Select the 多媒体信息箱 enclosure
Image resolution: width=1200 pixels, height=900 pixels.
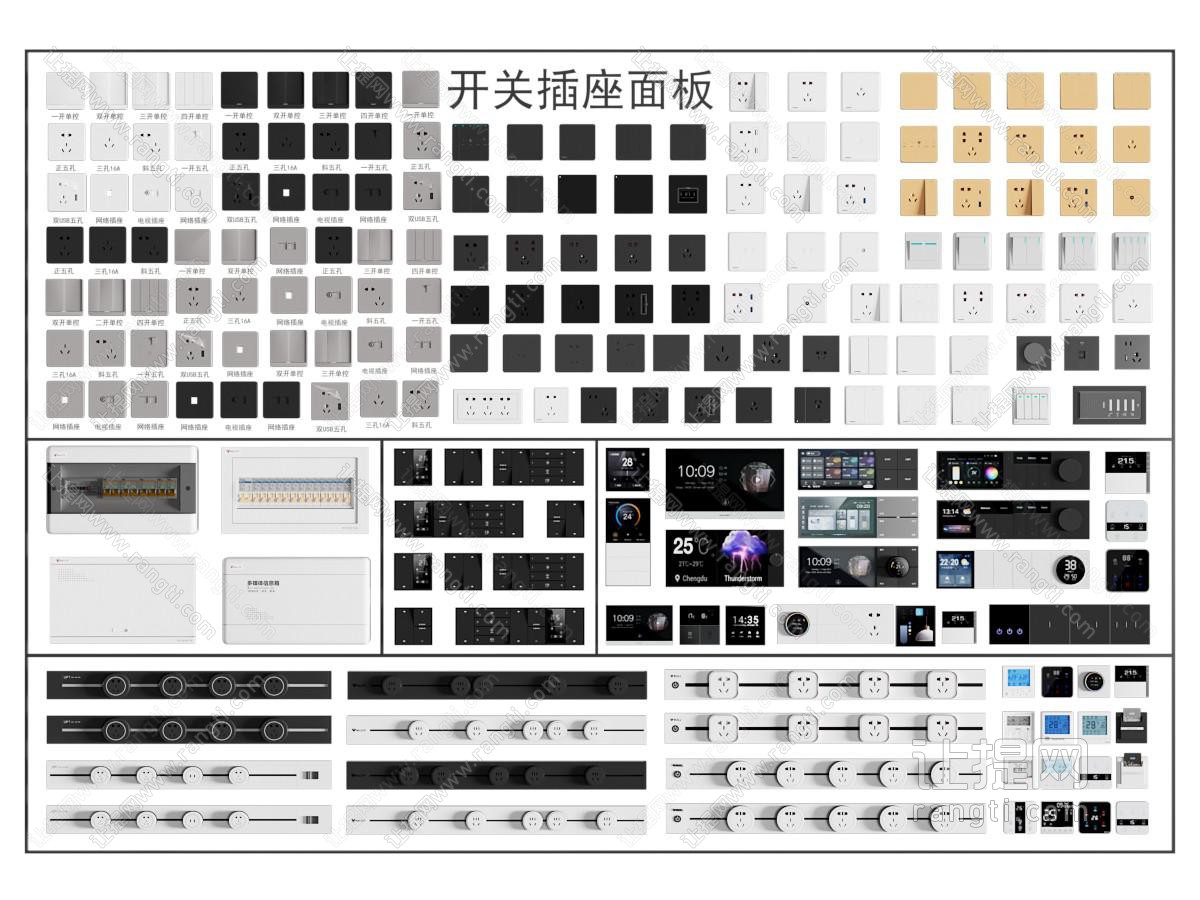point(296,600)
